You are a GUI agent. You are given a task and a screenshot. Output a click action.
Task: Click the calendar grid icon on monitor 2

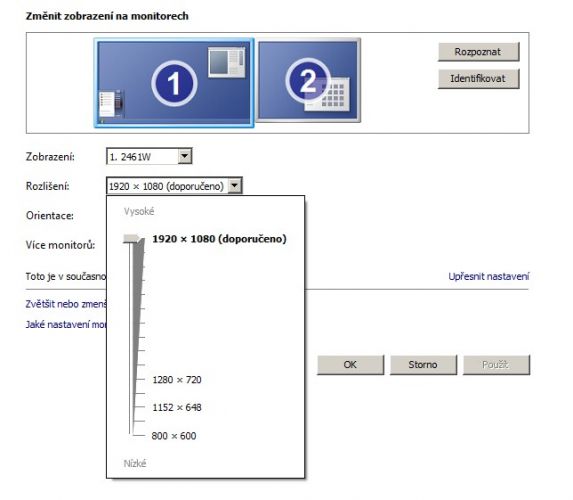pyautogui.click(x=327, y=94)
